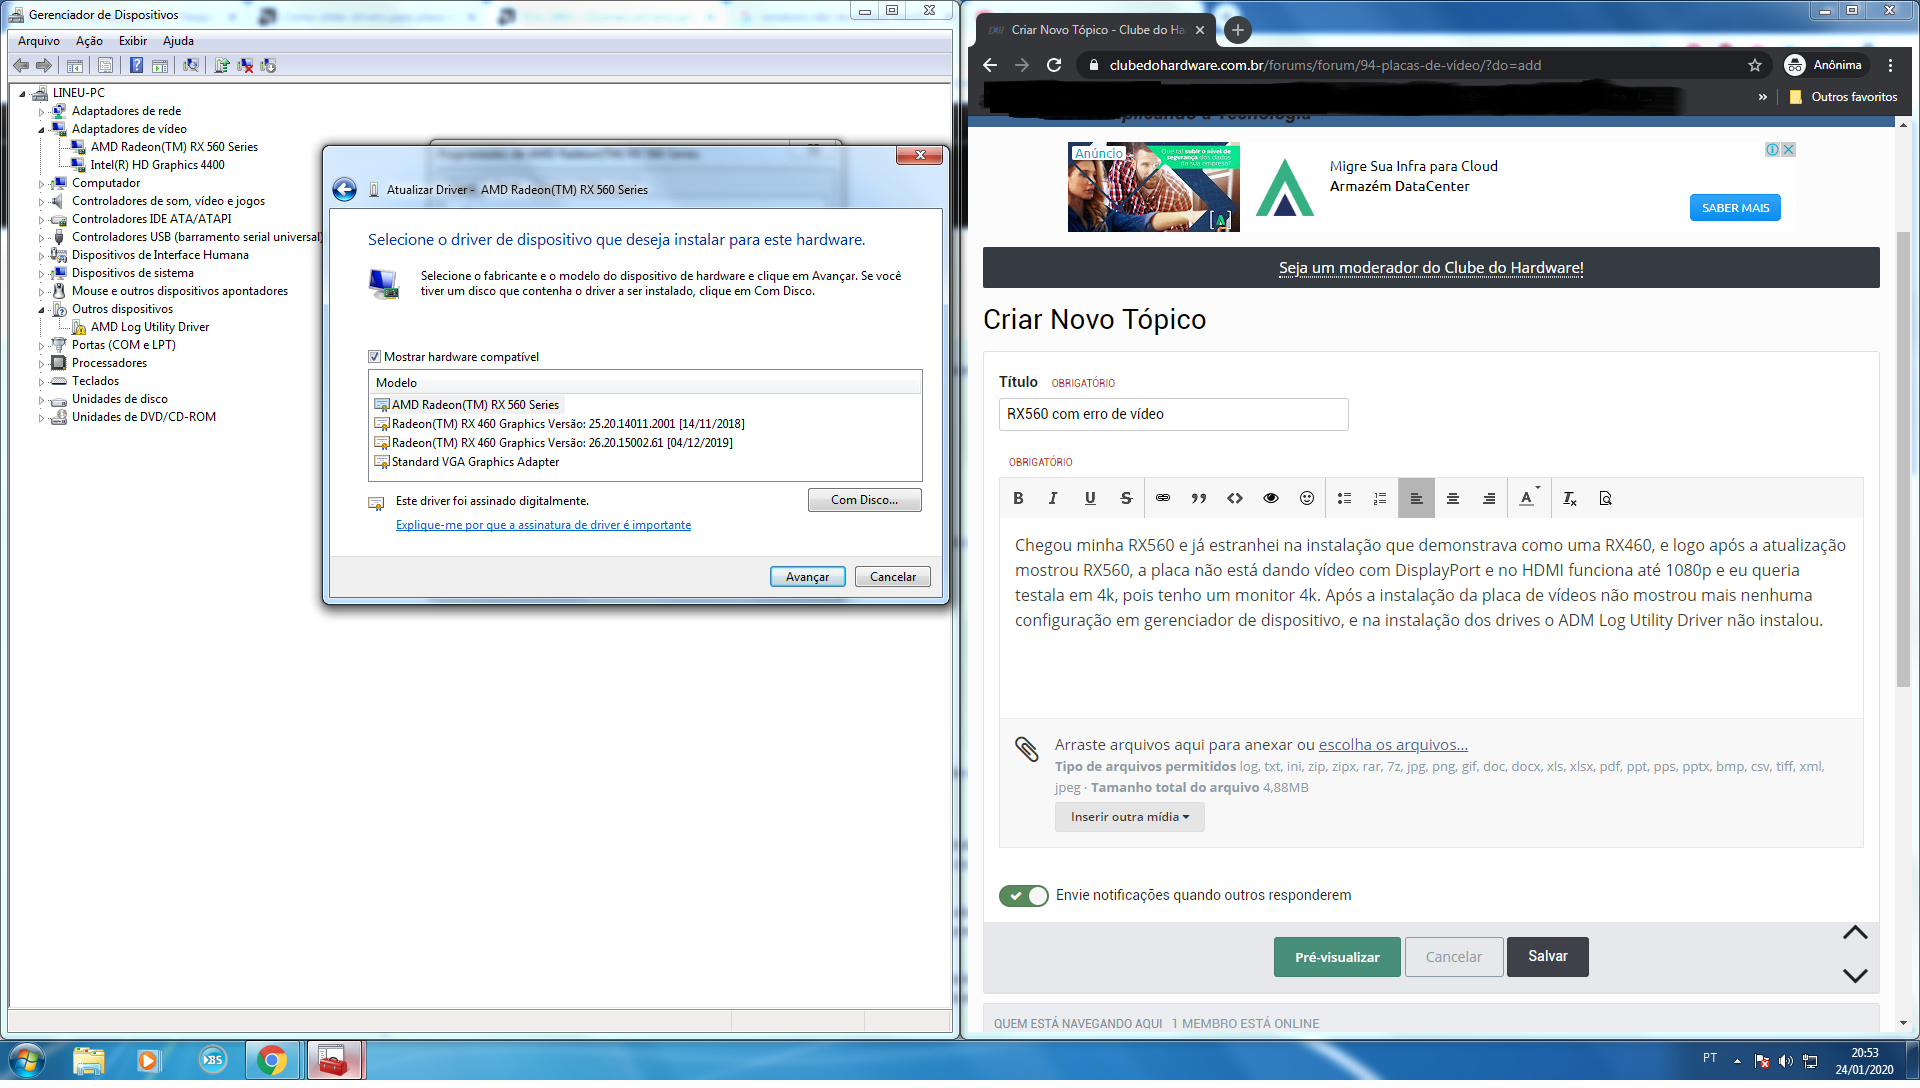Image resolution: width=1920 pixels, height=1088 pixels.
Task: Open the Arquivo menu
Action: (x=39, y=41)
